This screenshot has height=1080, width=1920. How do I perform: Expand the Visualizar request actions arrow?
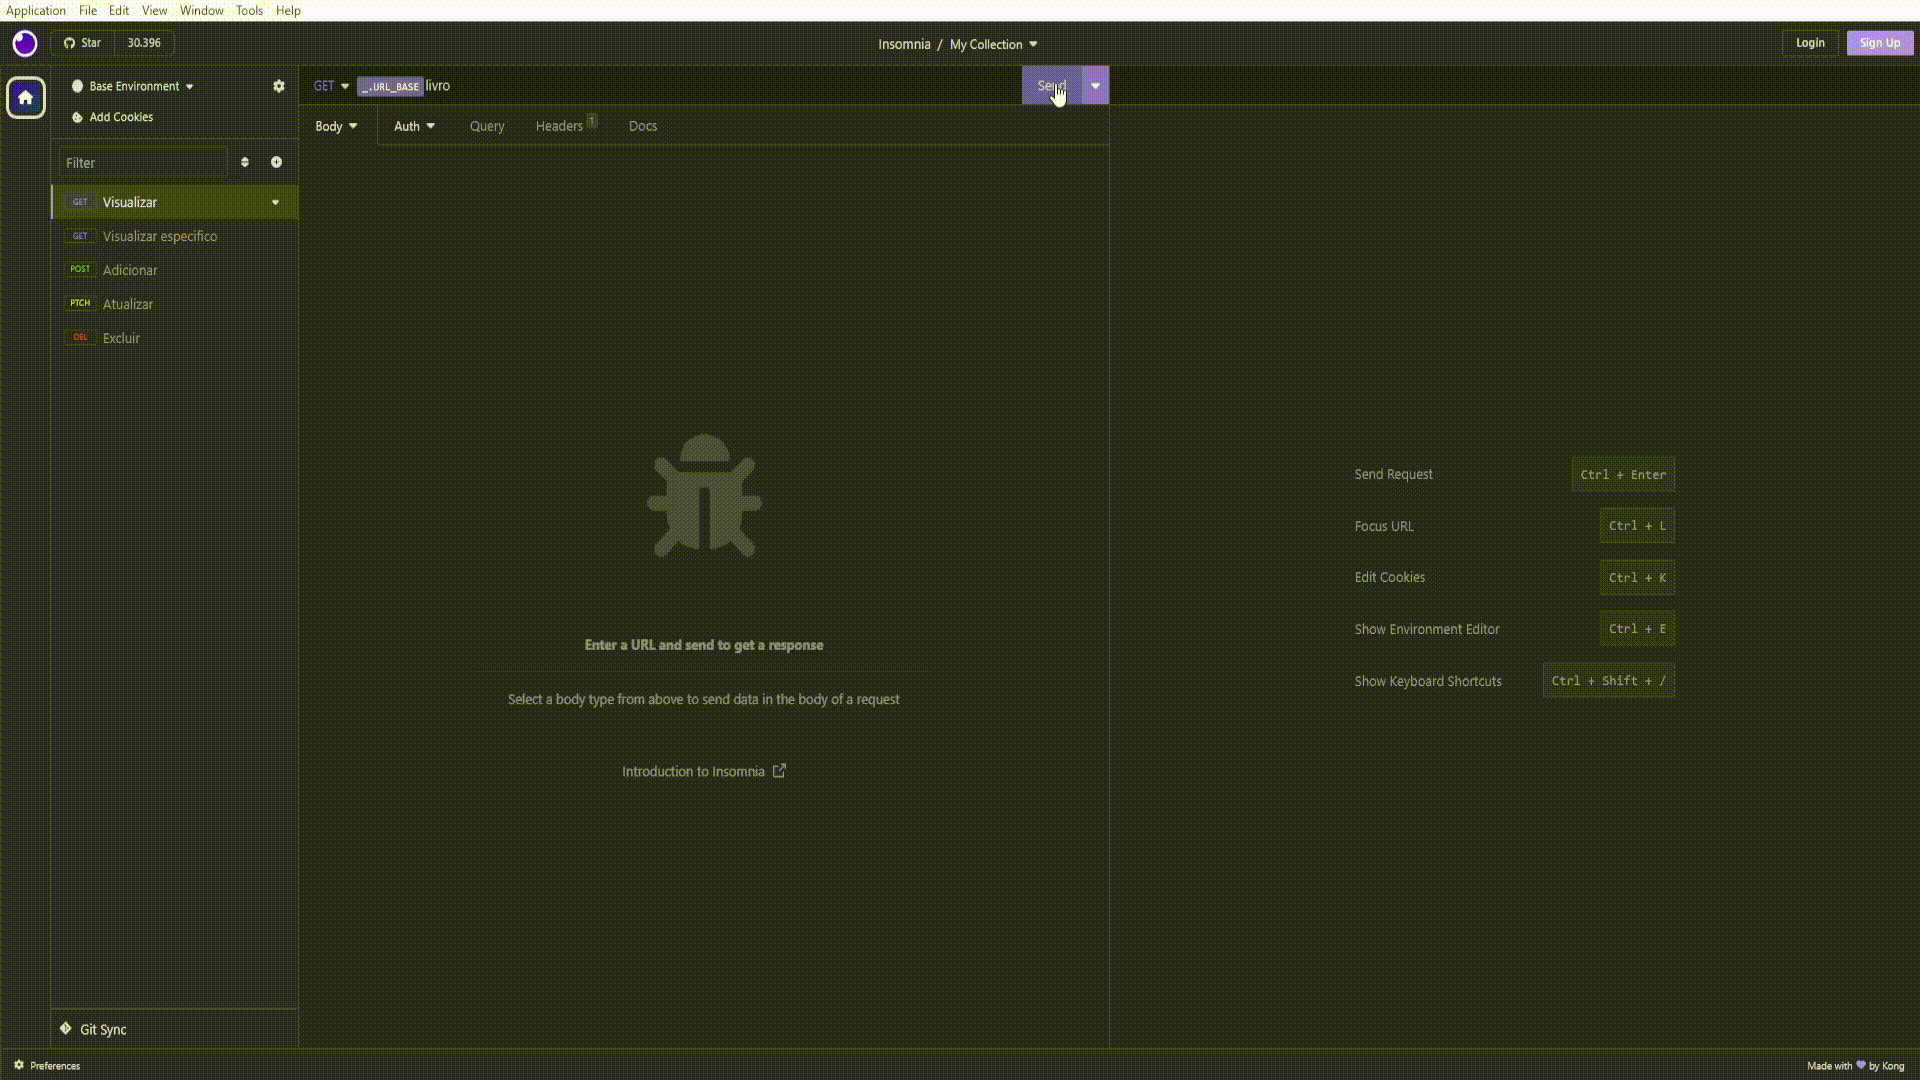pyautogui.click(x=275, y=203)
